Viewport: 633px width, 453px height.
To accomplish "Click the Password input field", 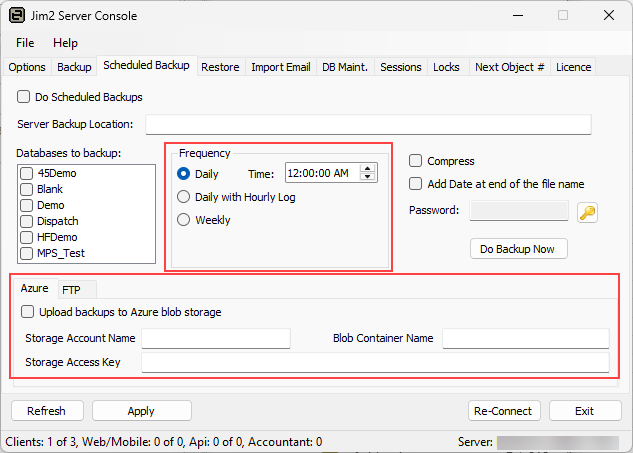I will pyautogui.click(x=519, y=211).
